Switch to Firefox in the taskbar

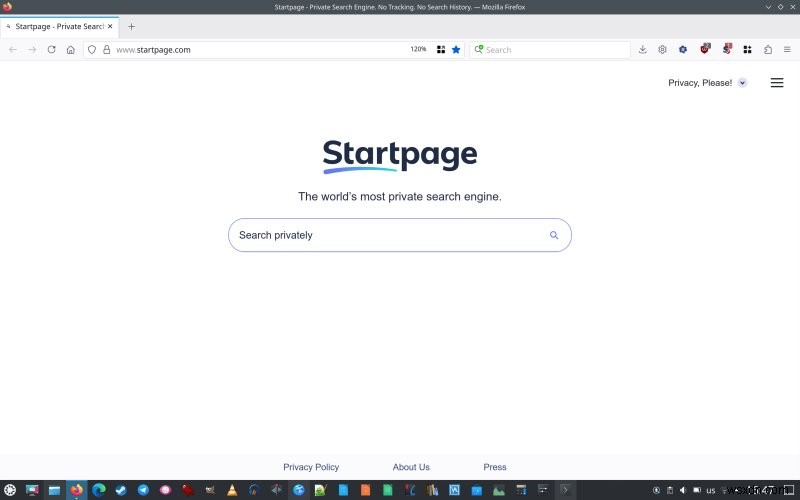[77, 490]
